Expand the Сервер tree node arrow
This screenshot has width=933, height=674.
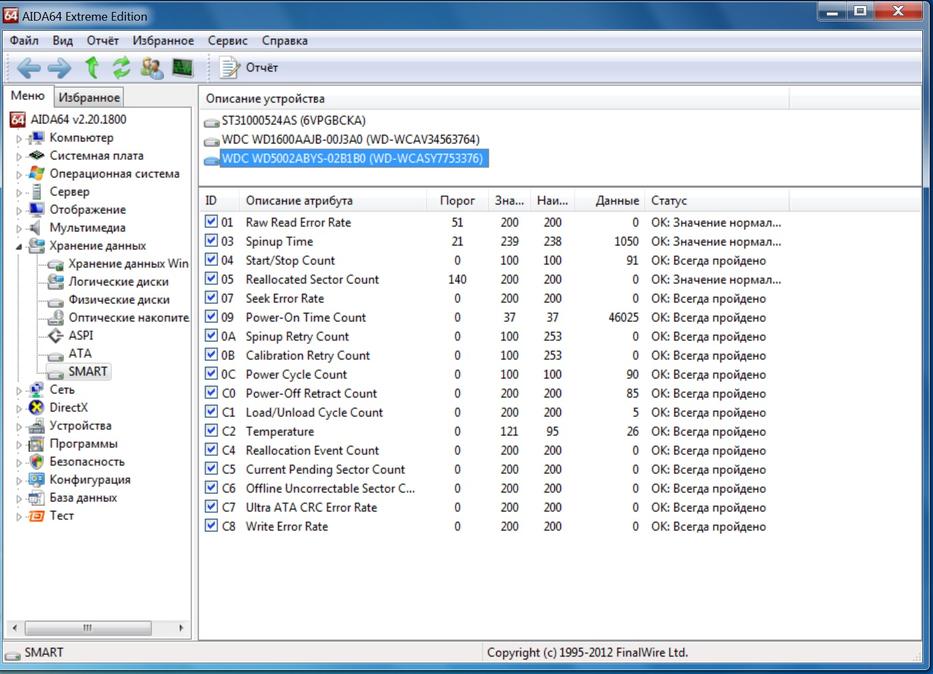[x=19, y=192]
